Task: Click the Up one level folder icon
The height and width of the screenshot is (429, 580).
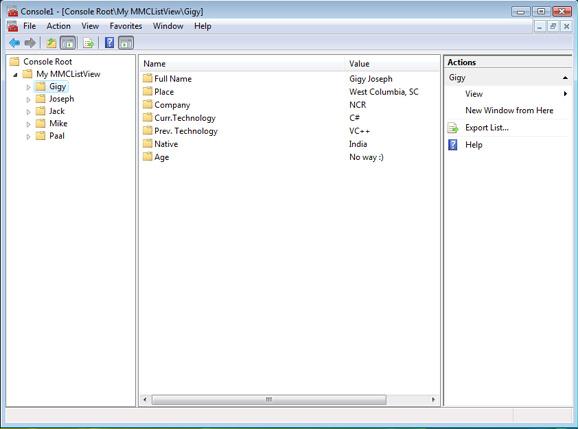Action: click(51, 43)
